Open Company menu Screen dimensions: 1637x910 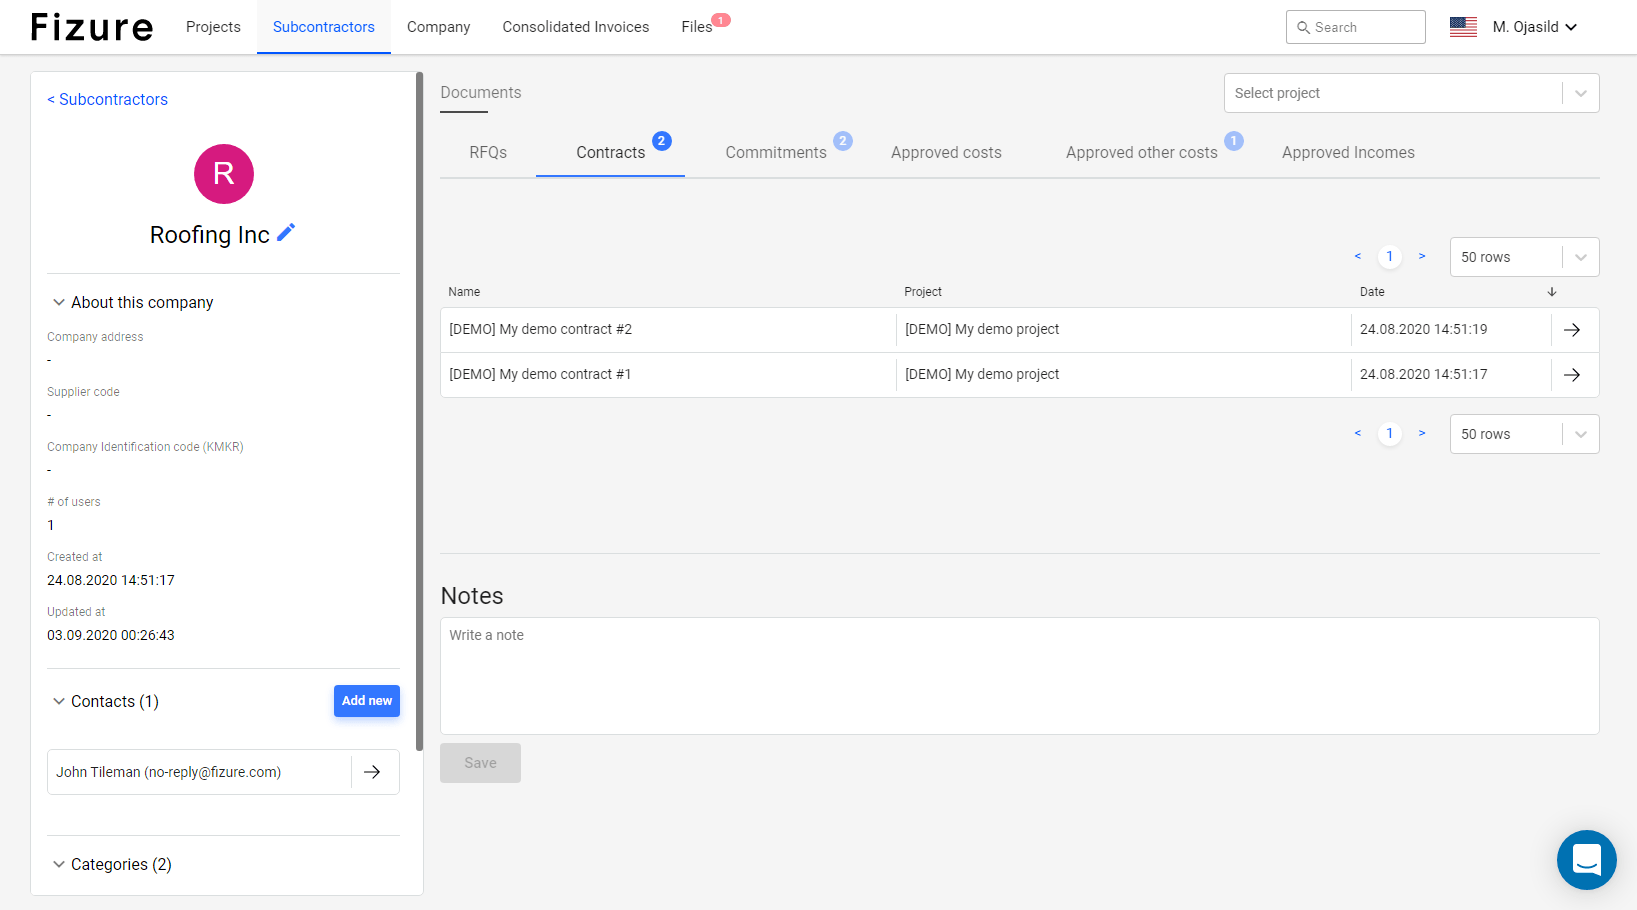(x=438, y=27)
